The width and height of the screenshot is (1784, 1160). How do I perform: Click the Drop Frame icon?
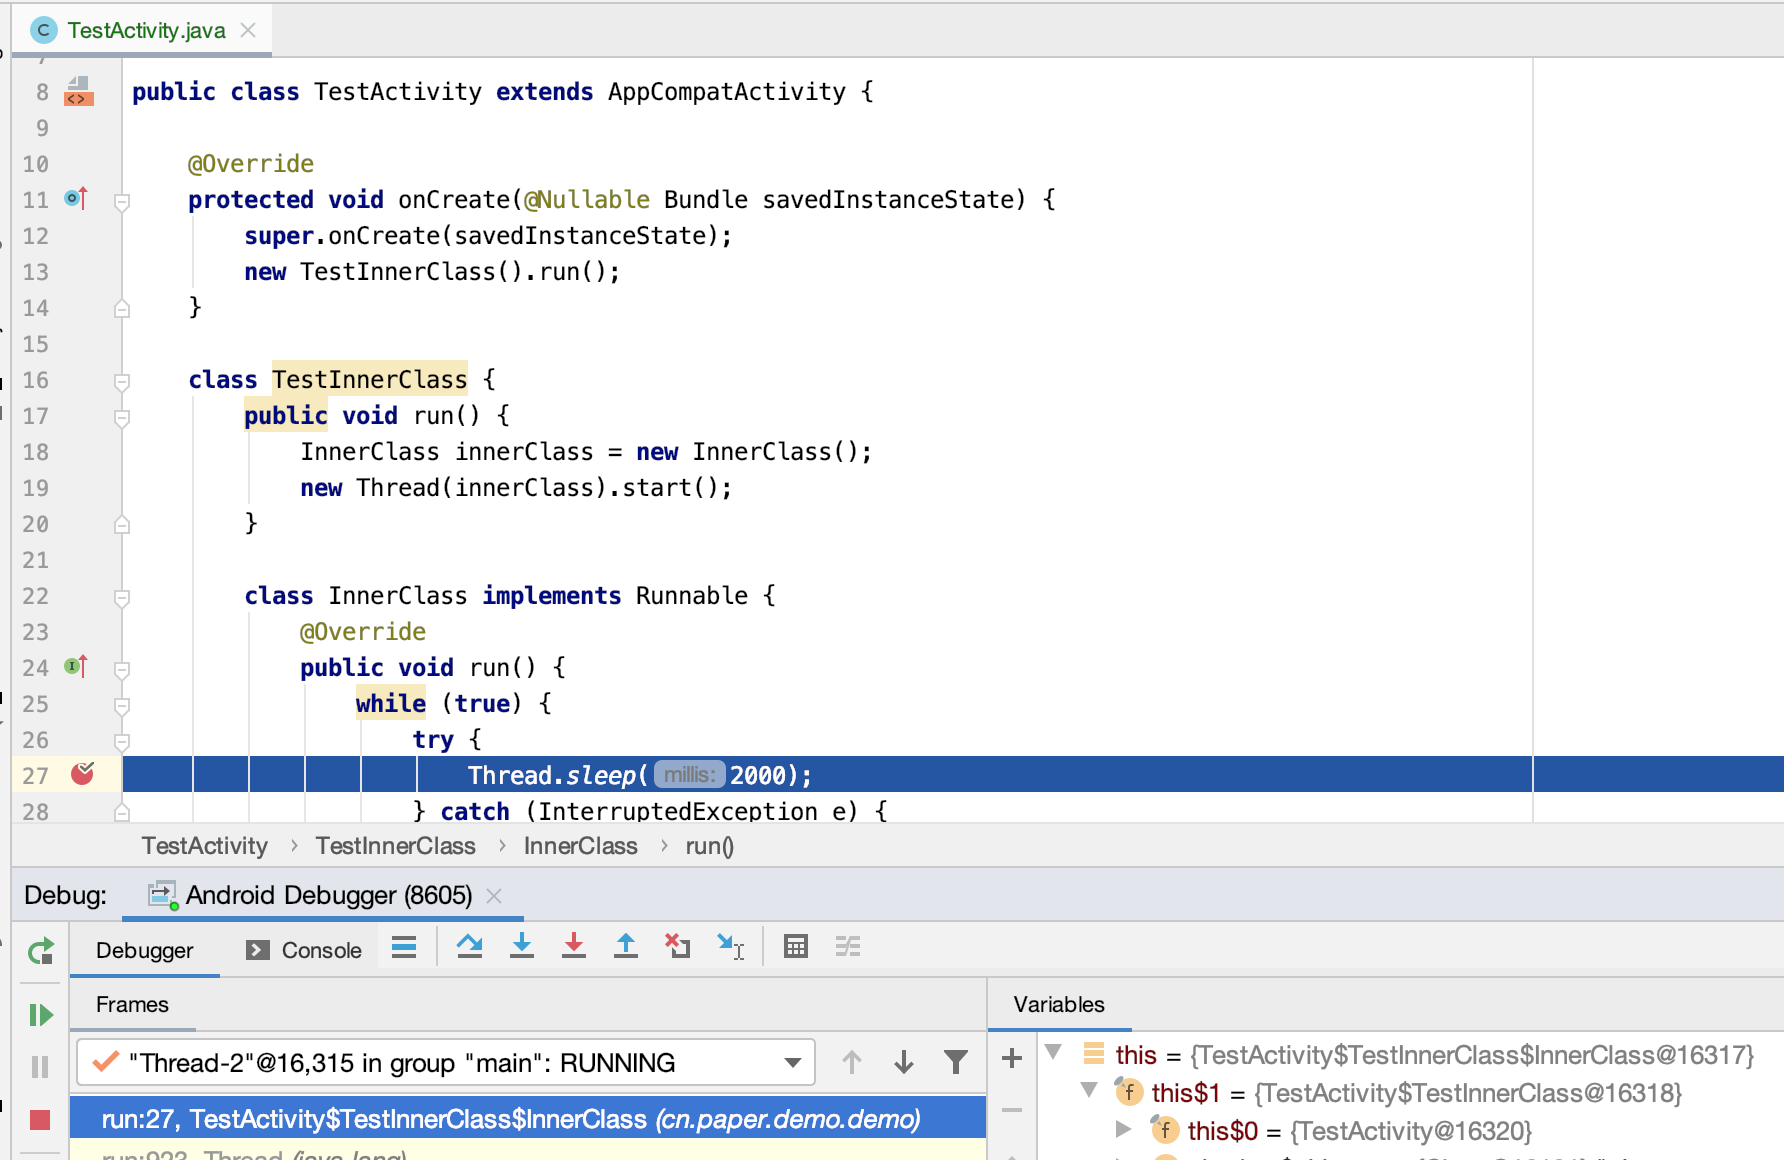point(678,946)
